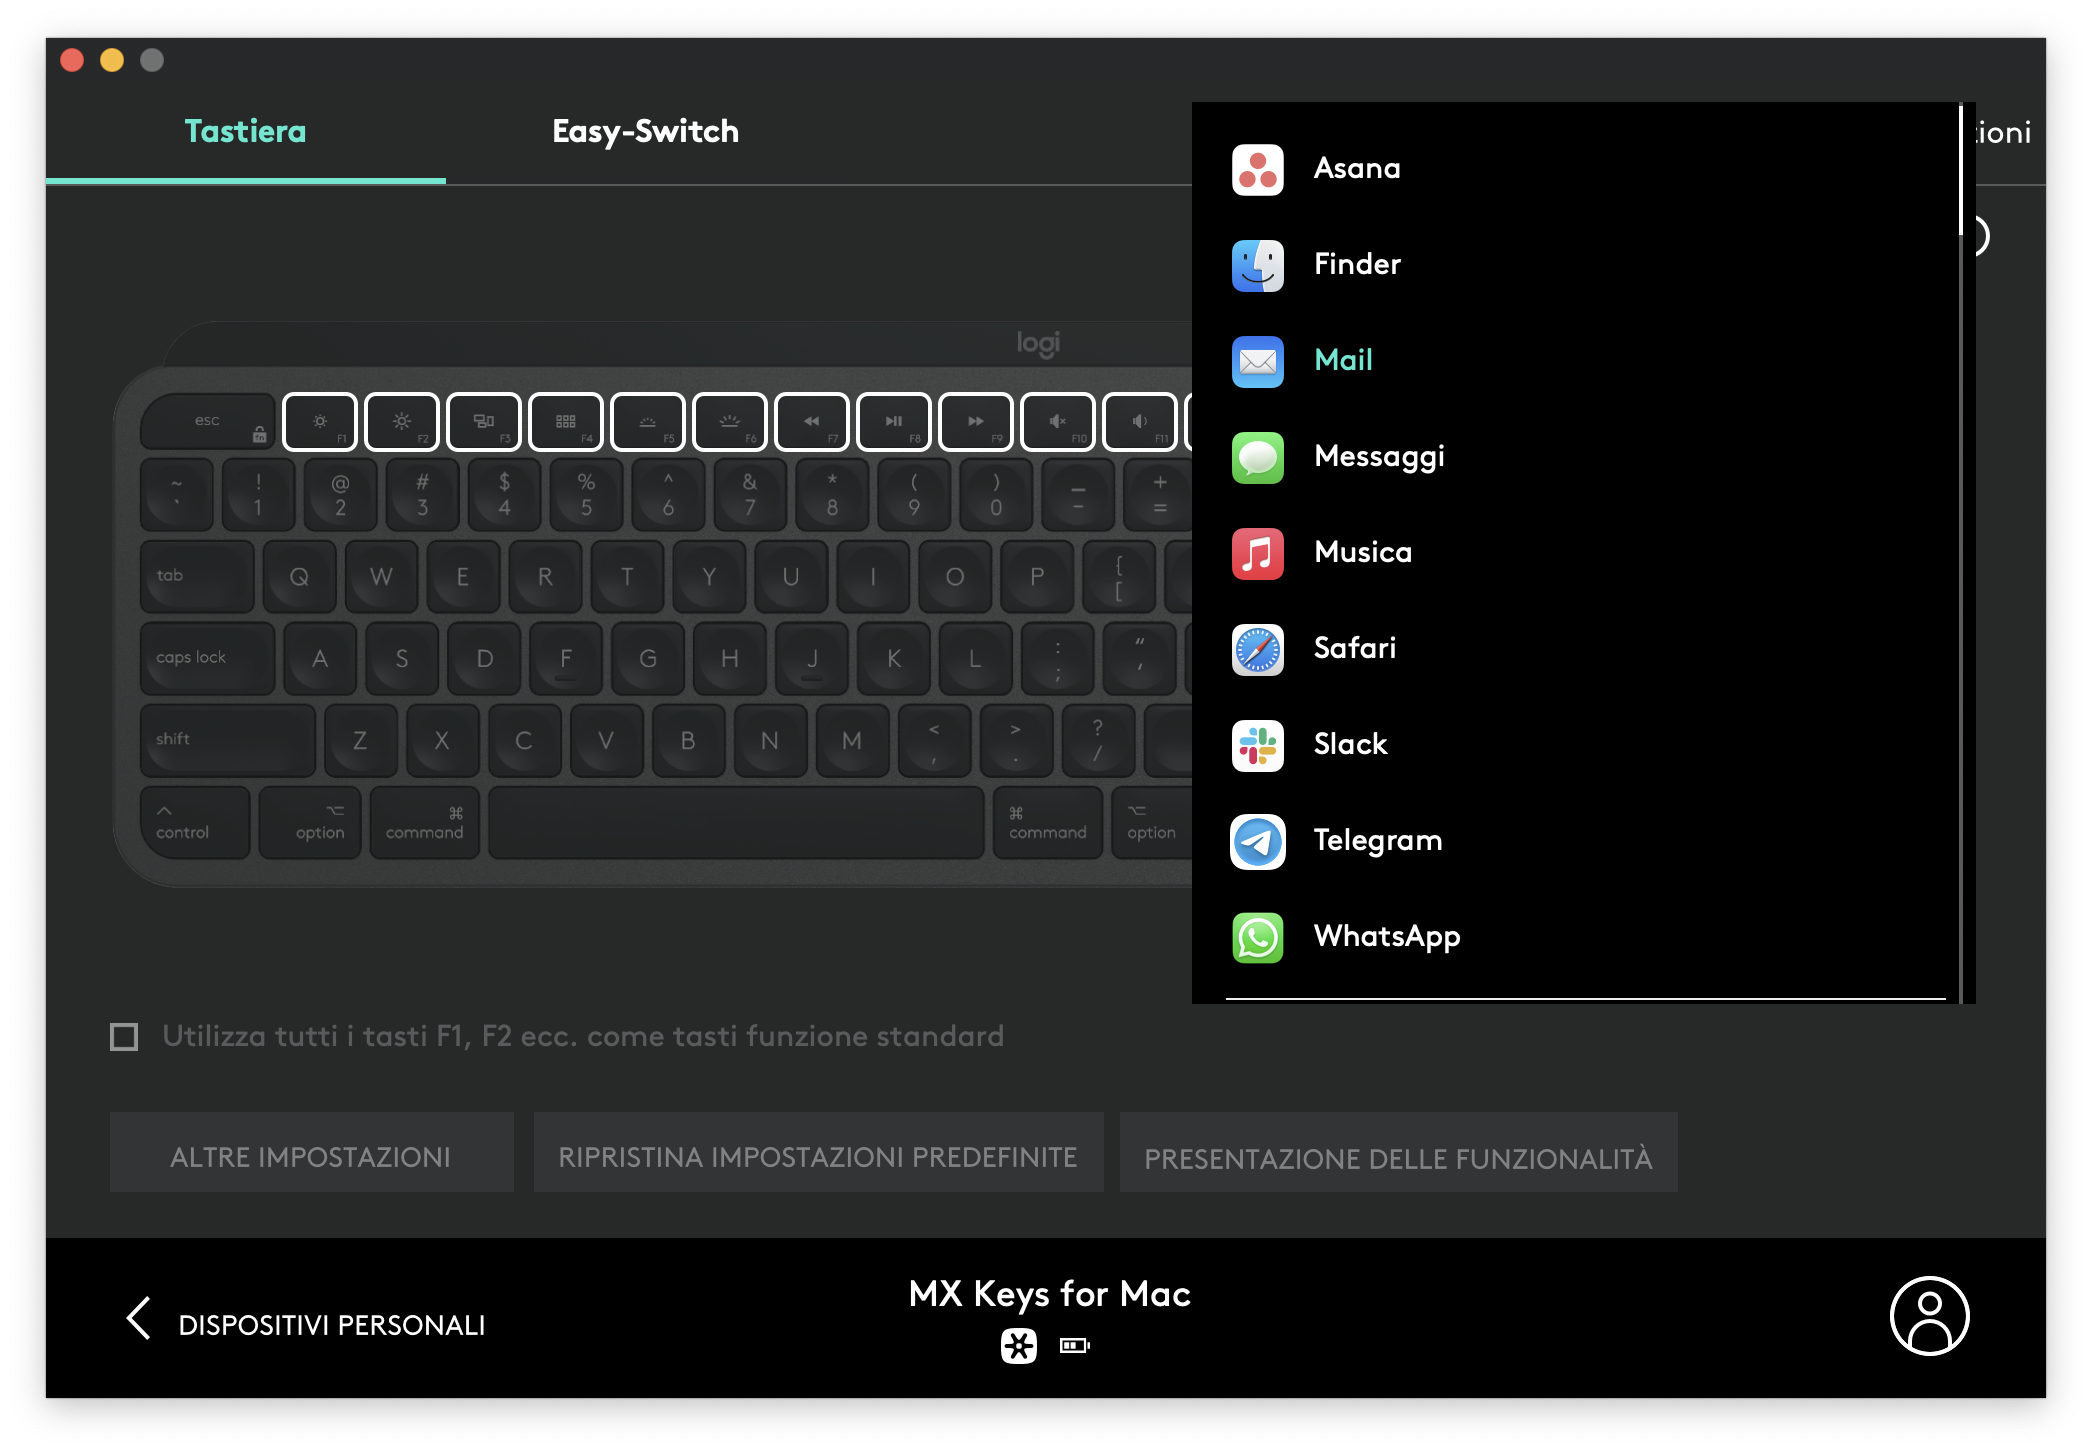Select the F10 mute key
Screen dimensions: 2092x1452
pos(1058,422)
